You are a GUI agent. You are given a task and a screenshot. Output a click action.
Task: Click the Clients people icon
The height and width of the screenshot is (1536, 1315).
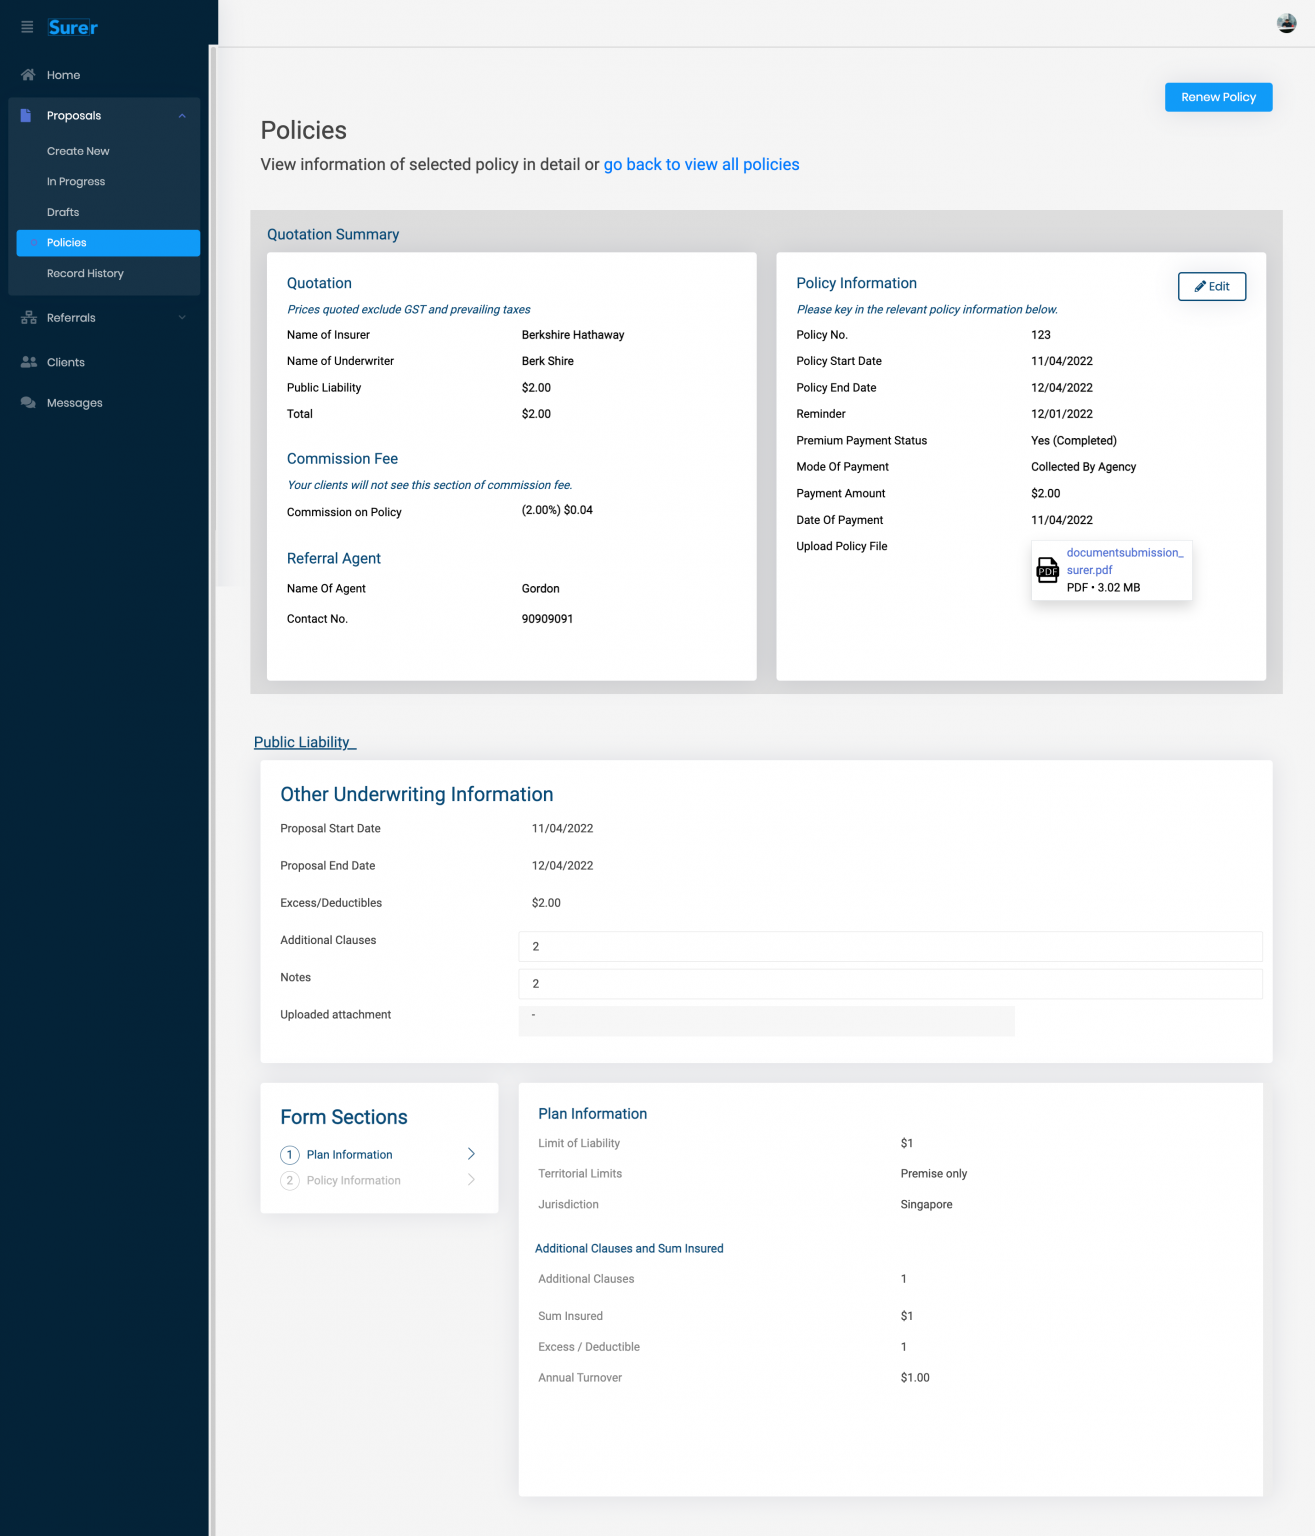[x=28, y=362]
